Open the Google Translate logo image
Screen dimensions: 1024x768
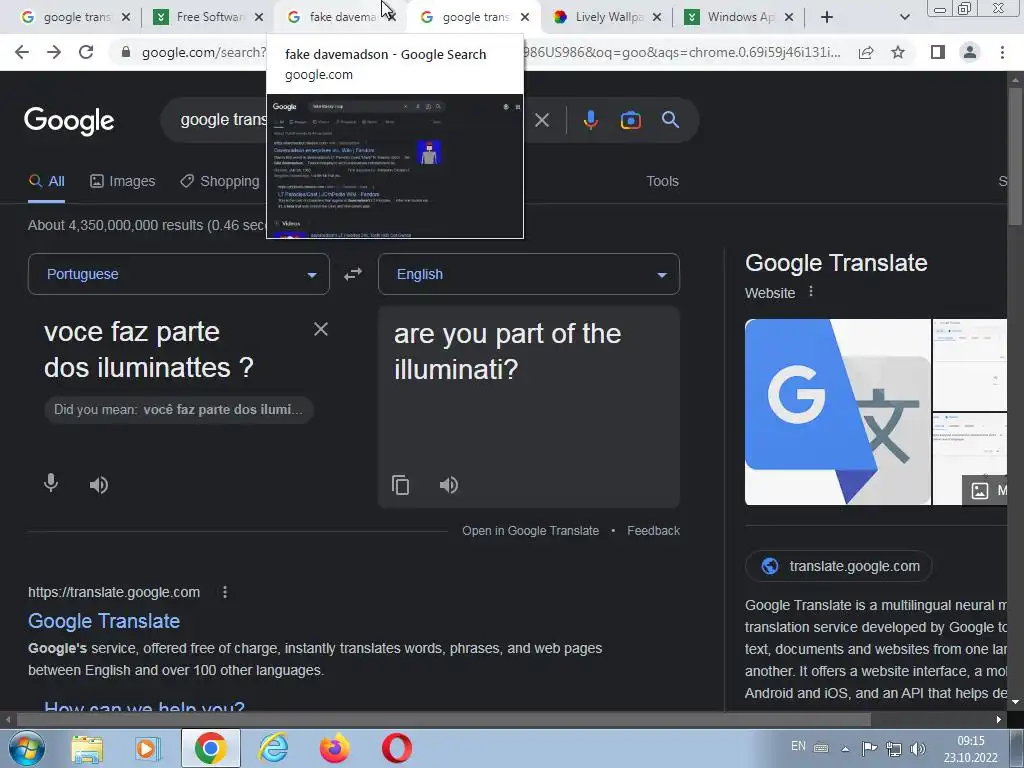pos(837,412)
